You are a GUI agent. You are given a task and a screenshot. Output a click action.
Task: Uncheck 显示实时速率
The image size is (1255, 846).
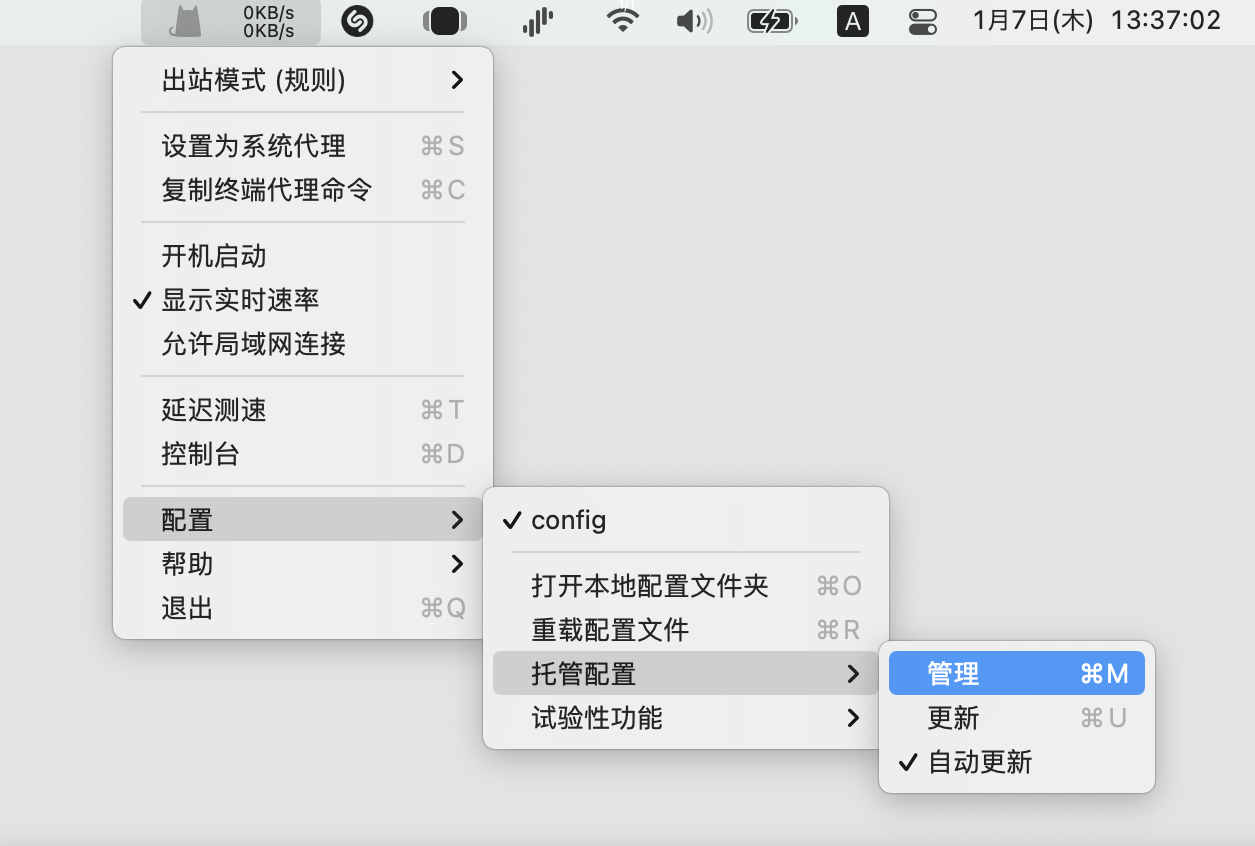pos(303,300)
